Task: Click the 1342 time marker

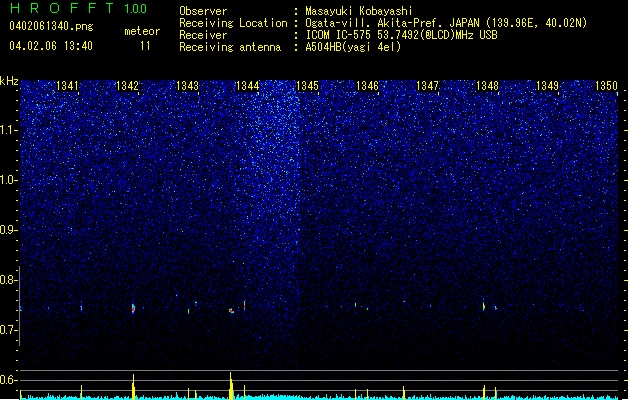Action: pyautogui.click(x=127, y=86)
